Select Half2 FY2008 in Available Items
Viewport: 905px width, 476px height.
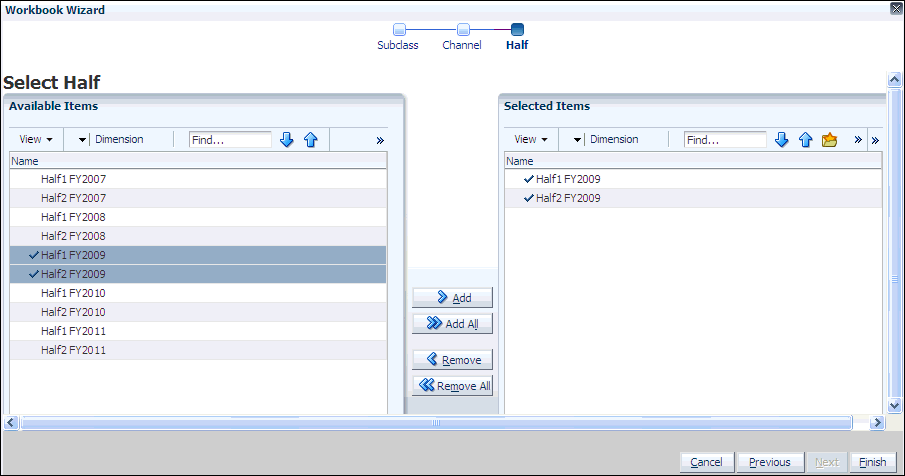tap(198, 236)
